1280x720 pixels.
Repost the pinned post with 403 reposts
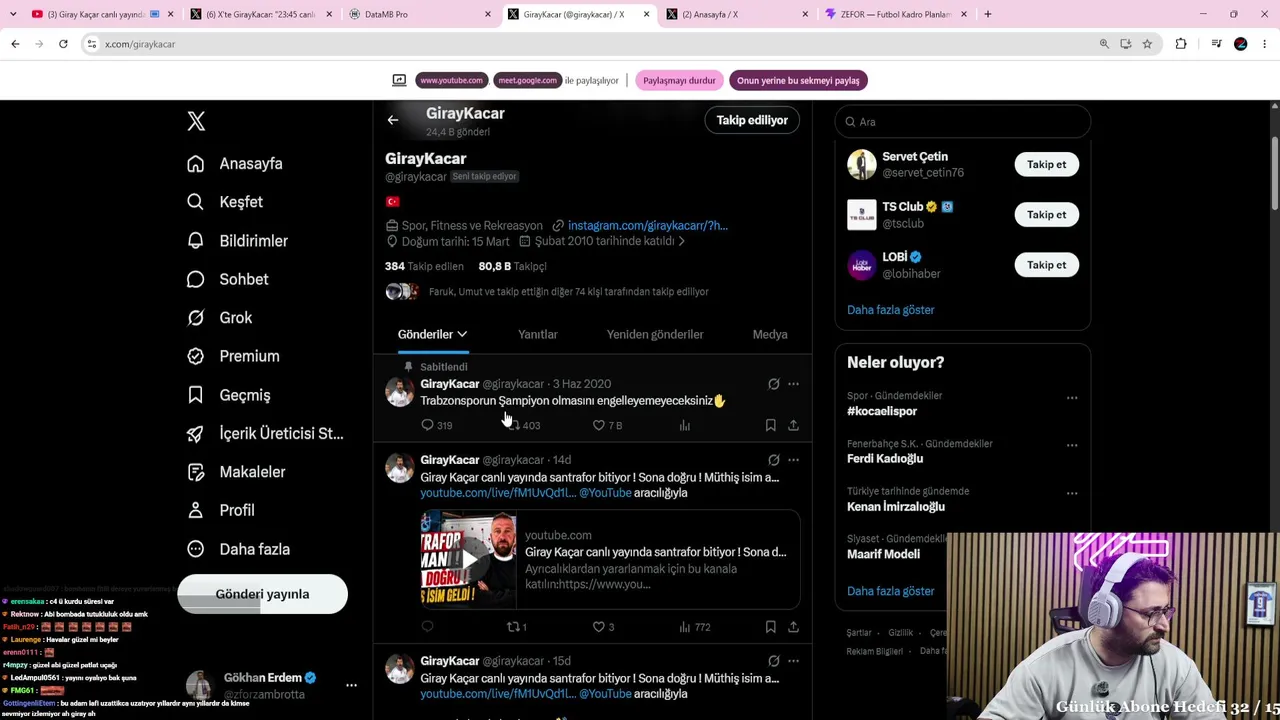[524, 425]
